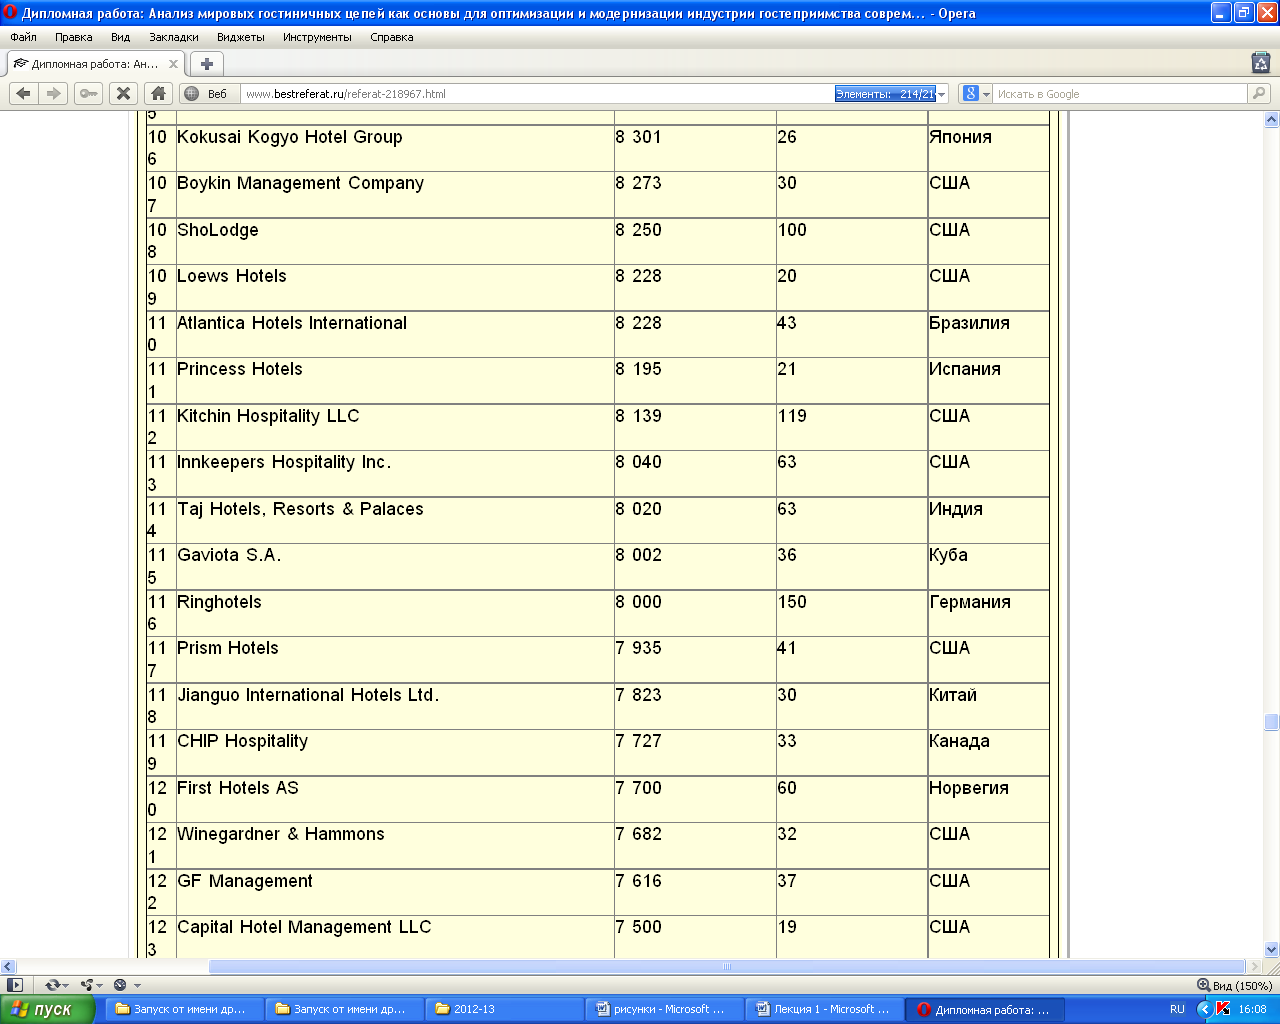
Task: Click the Kokusai Kogyo Hotel Group cell
Action: [x=394, y=148]
